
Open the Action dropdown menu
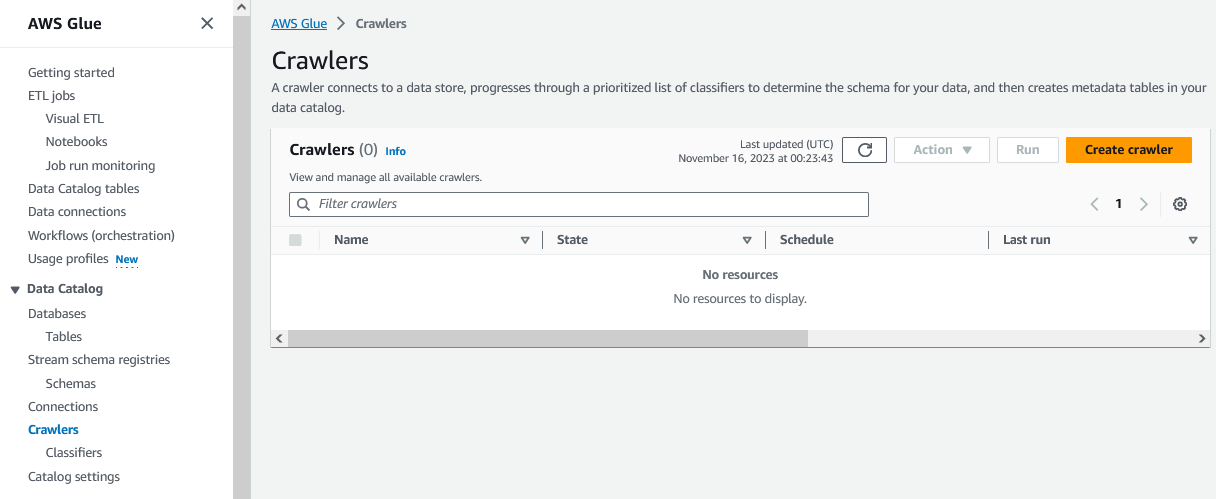(x=942, y=150)
